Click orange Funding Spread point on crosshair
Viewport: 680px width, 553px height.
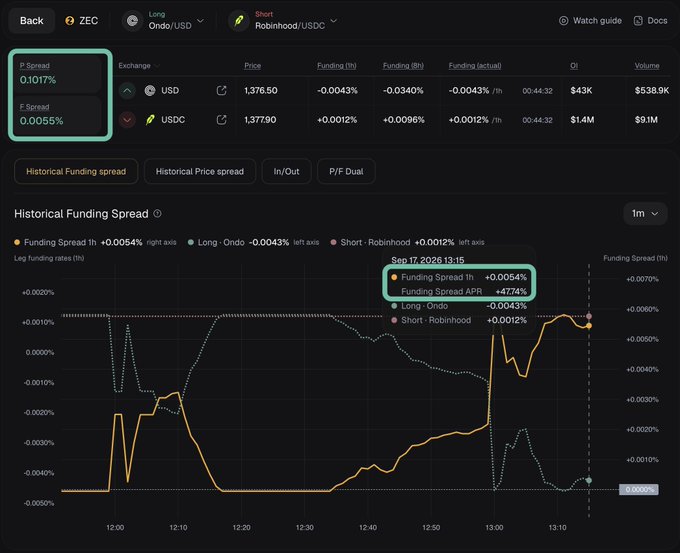coord(588,326)
